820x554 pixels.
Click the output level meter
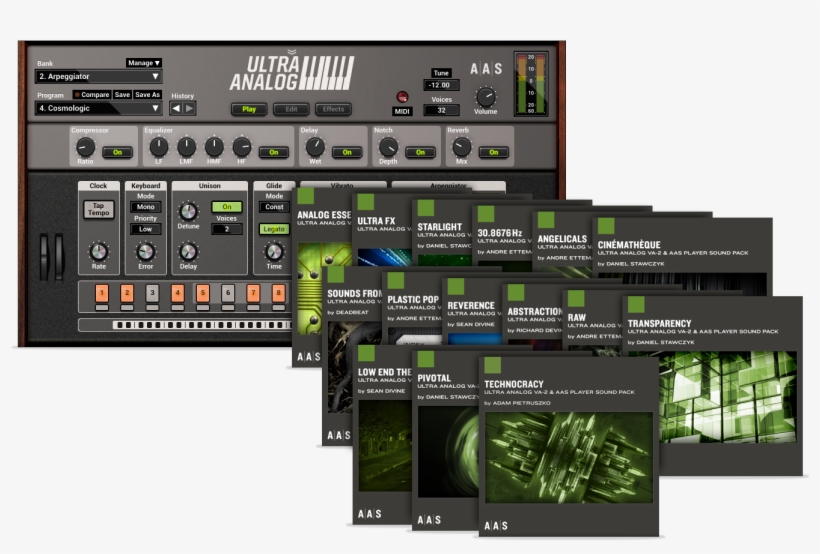click(x=531, y=84)
